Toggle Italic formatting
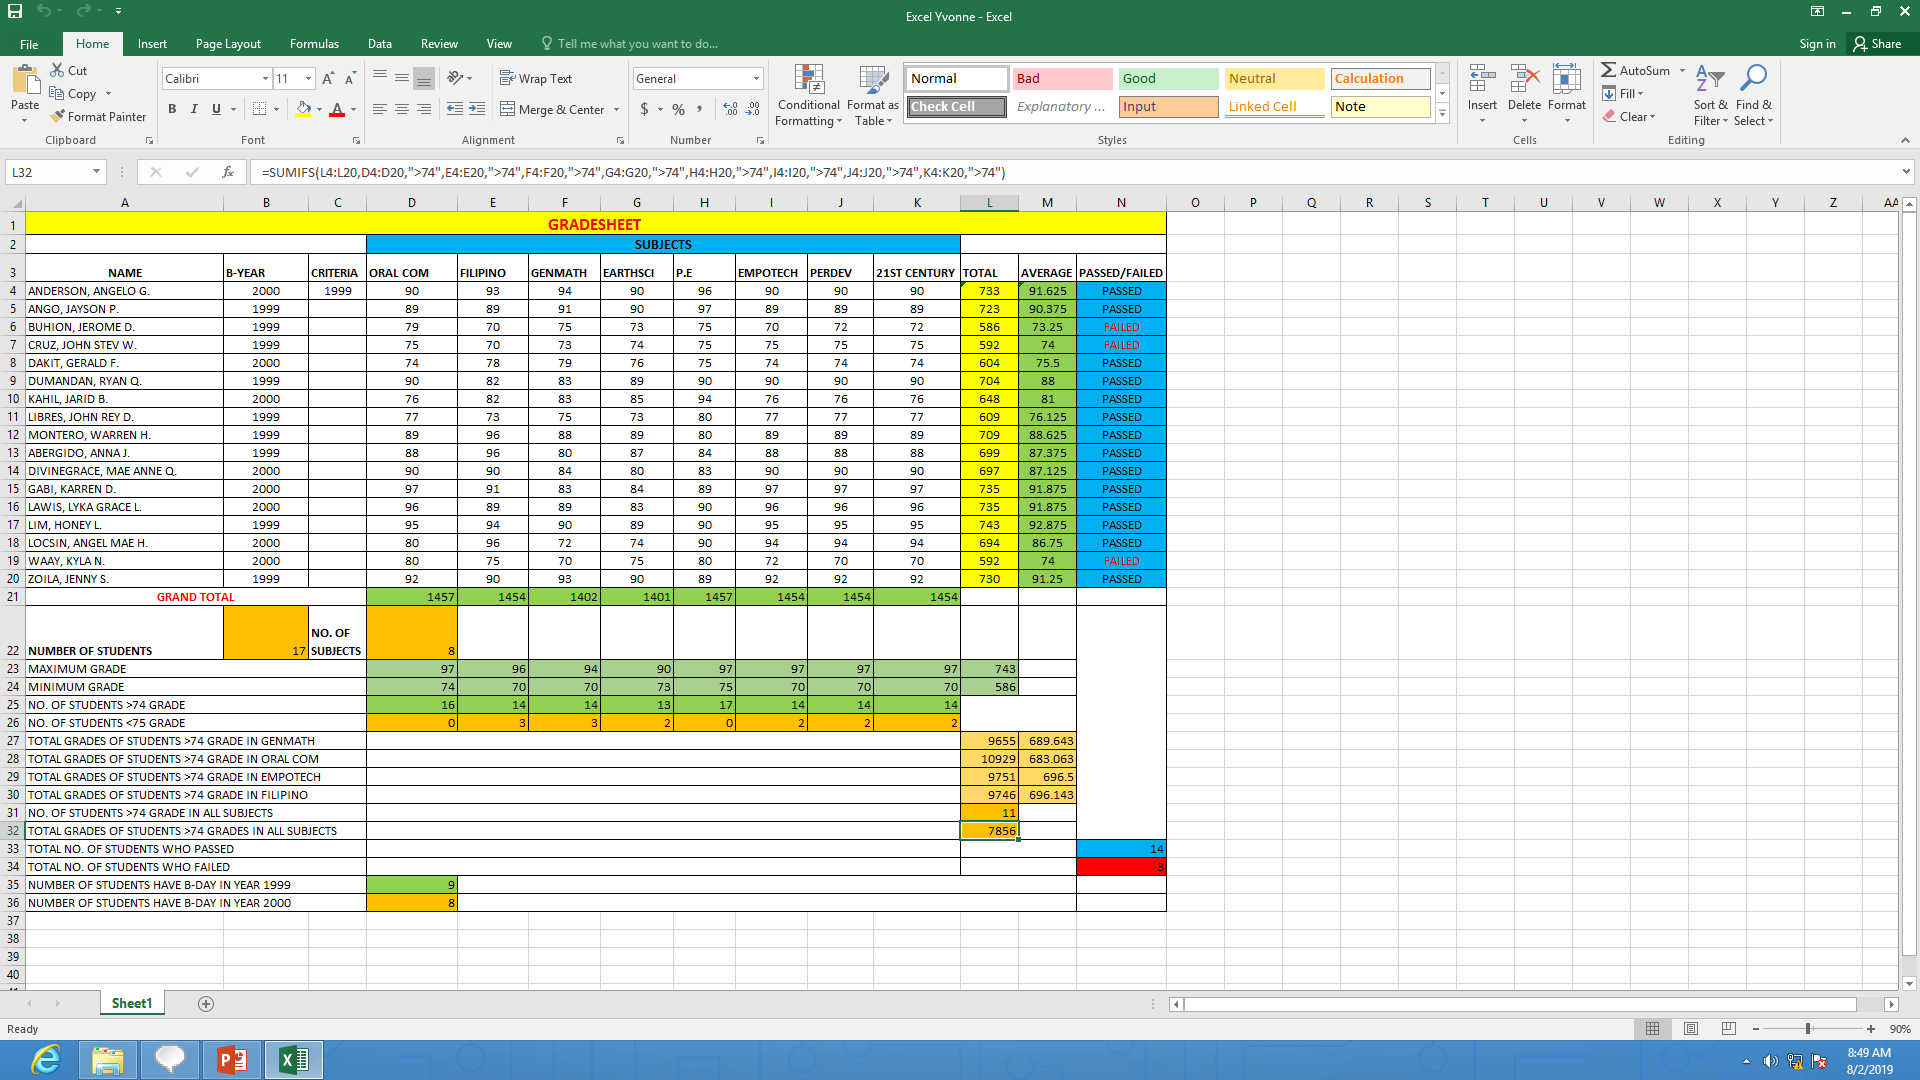1920x1080 pixels. click(194, 109)
